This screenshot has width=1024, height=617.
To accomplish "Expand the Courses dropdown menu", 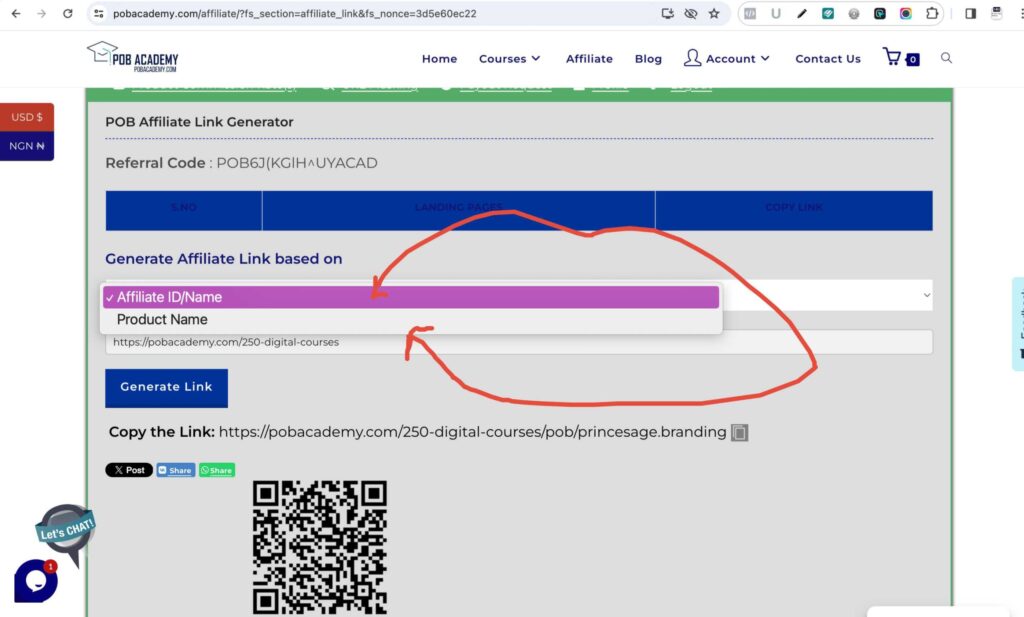I will point(509,59).
